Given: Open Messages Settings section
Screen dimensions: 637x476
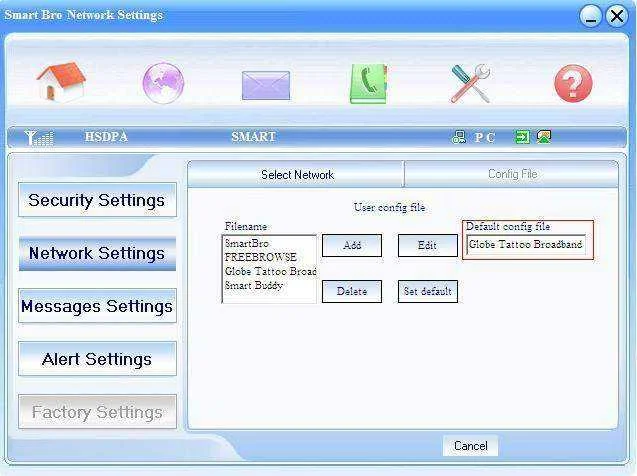Looking at the screenshot, I should click(x=97, y=306).
